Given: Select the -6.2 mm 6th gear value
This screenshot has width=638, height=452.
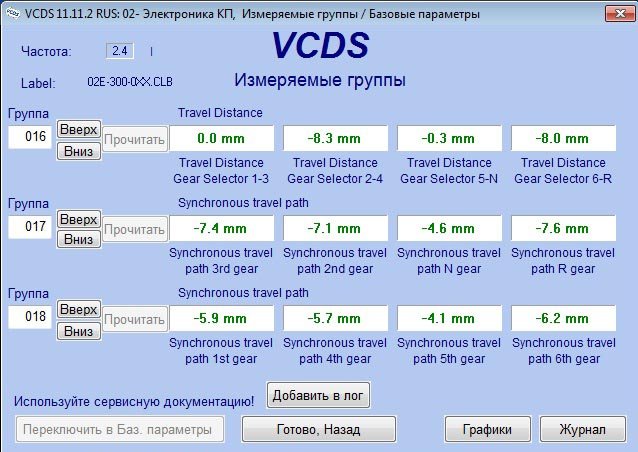Looking at the screenshot, I should 563,318.
